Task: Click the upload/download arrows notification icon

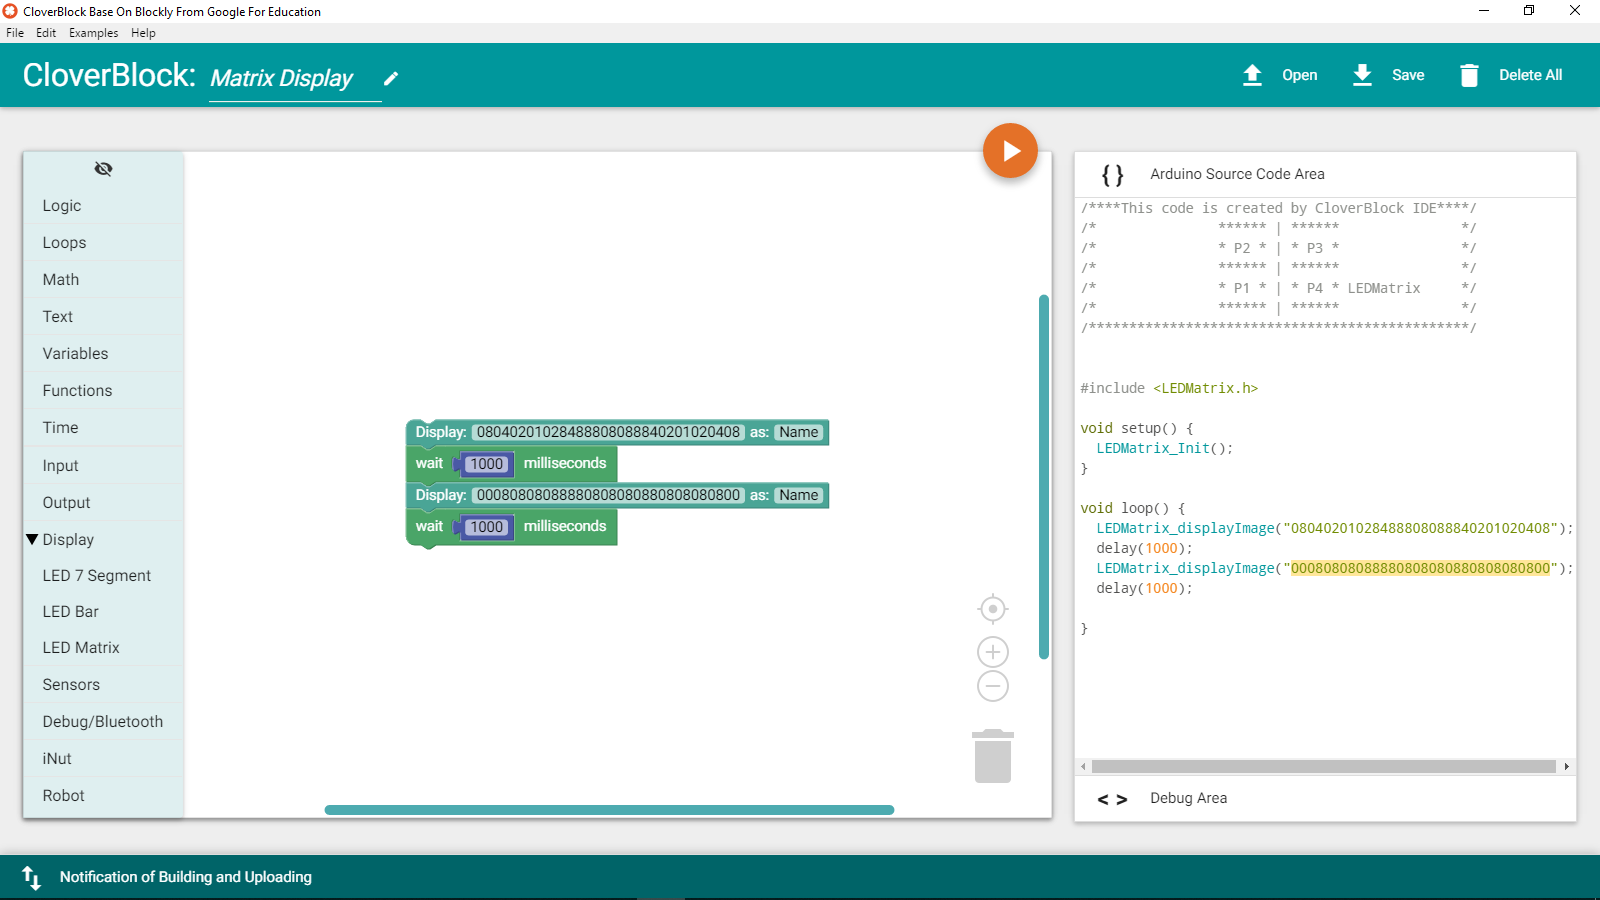Action: 31,877
